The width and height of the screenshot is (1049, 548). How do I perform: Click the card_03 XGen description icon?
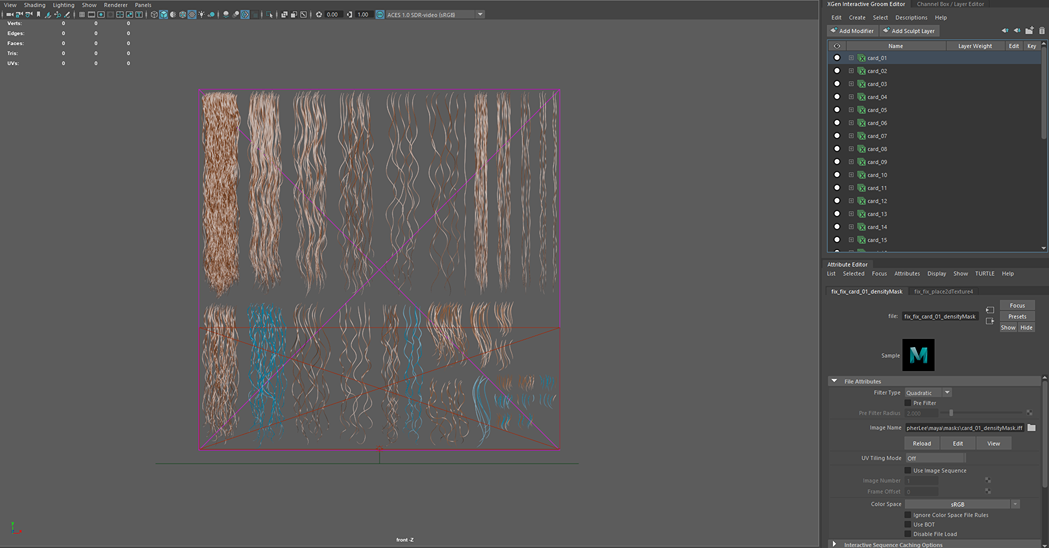tap(861, 84)
